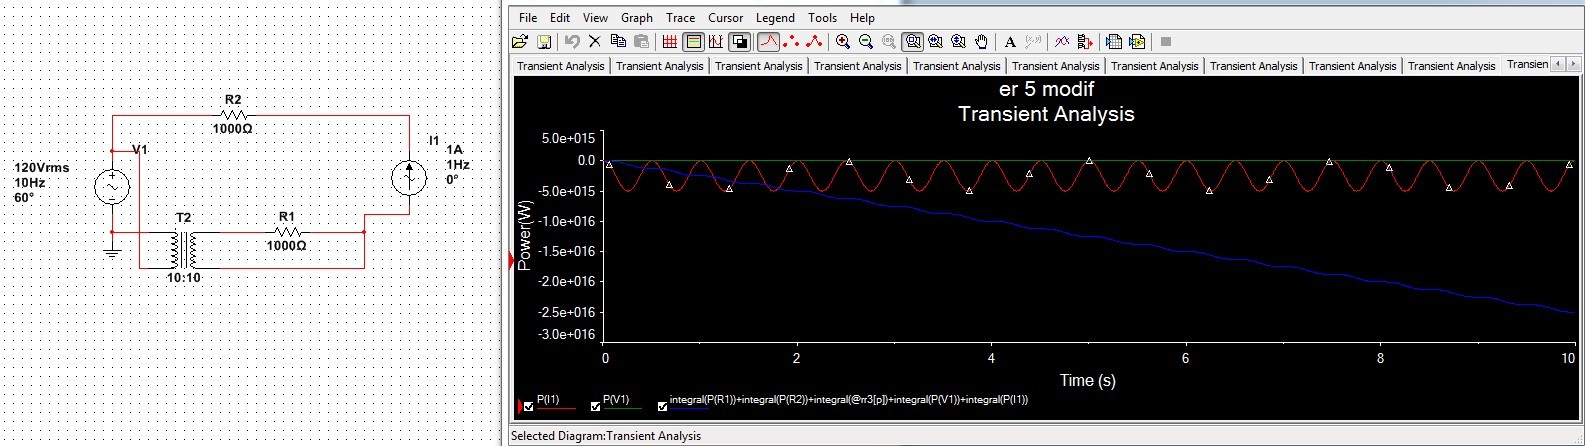Viewport: 1585px width, 446px height.
Task: Click the Open file icon in Grapher toolbar
Action: tap(519, 41)
